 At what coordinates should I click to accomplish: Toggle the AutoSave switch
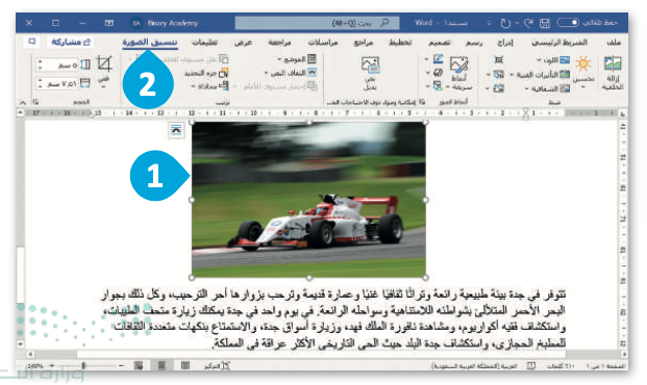point(568,22)
